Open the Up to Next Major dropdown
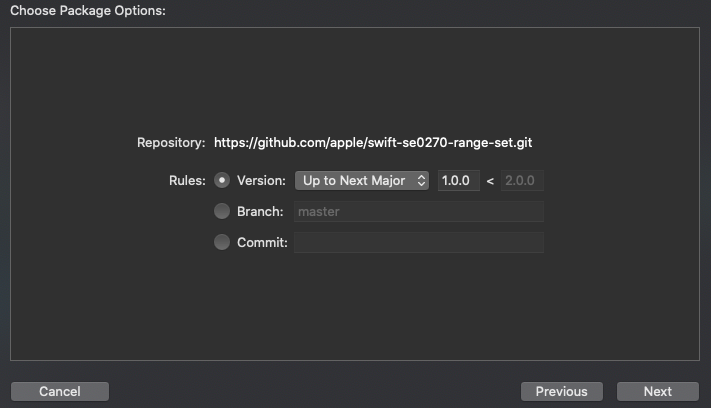The width and height of the screenshot is (711, 408). tap(362, 180)
